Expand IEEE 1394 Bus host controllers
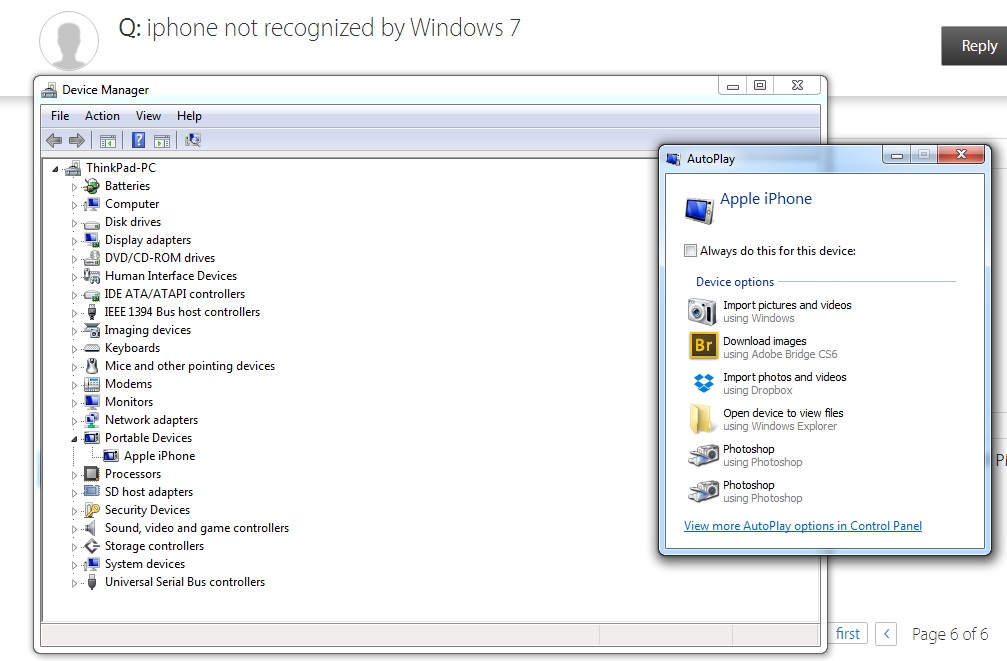This screenshot has width=1007, height=661. click(74, 313)
